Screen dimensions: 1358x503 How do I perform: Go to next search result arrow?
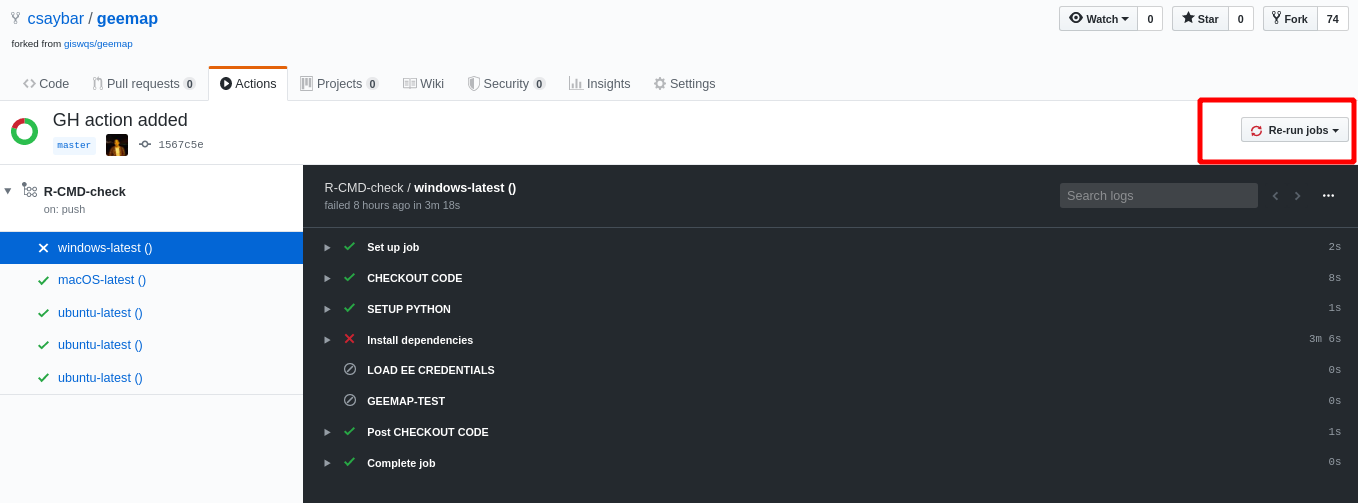[1298, 196]
